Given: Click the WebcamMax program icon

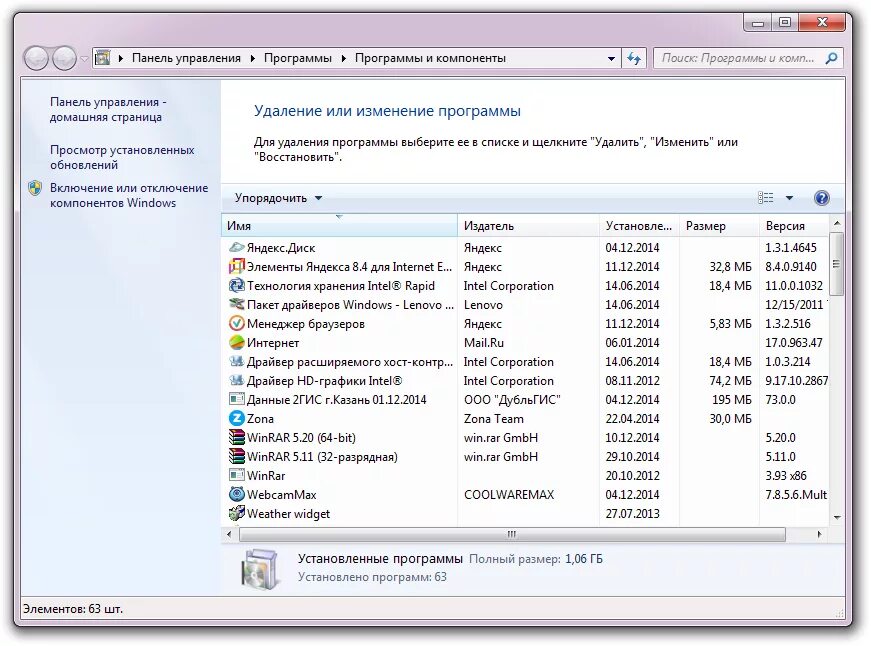Looking at the screenshot, I should (237, 494).
